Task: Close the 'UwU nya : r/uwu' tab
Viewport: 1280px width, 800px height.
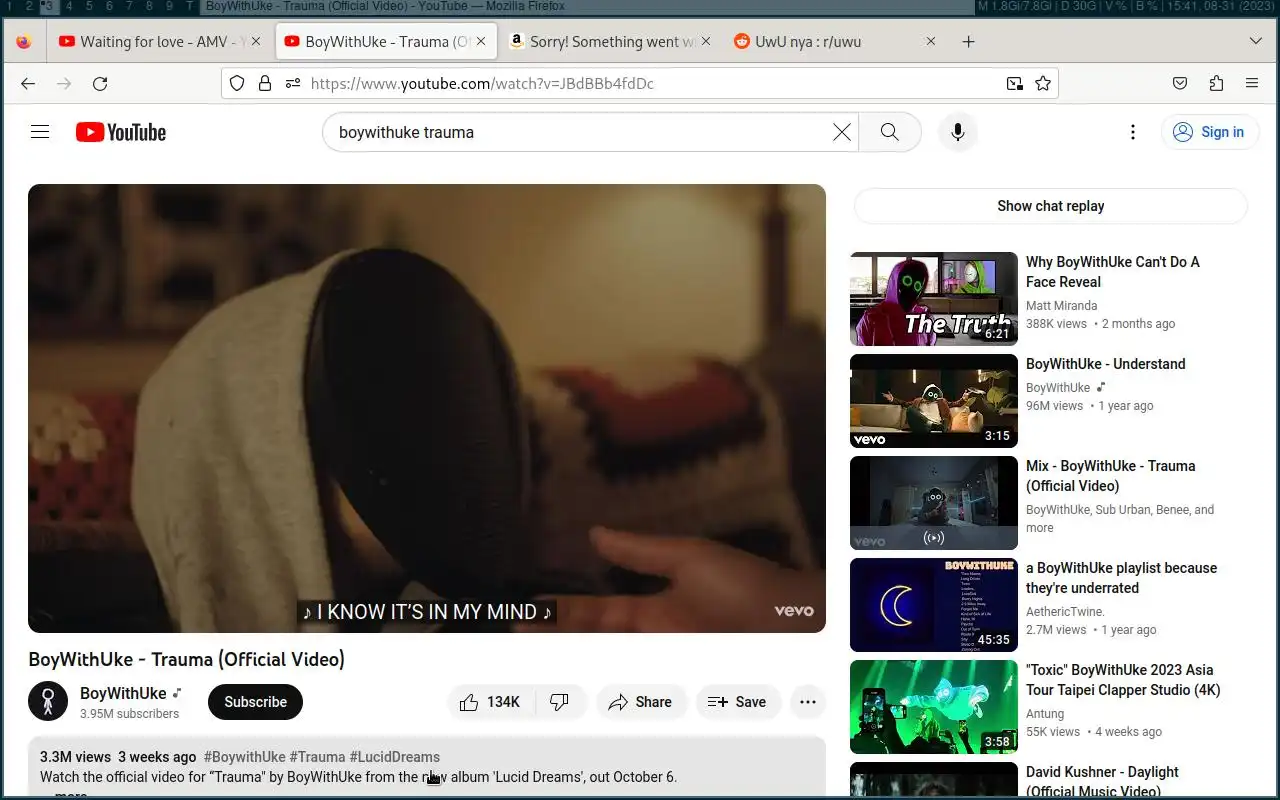Action: 931,42
